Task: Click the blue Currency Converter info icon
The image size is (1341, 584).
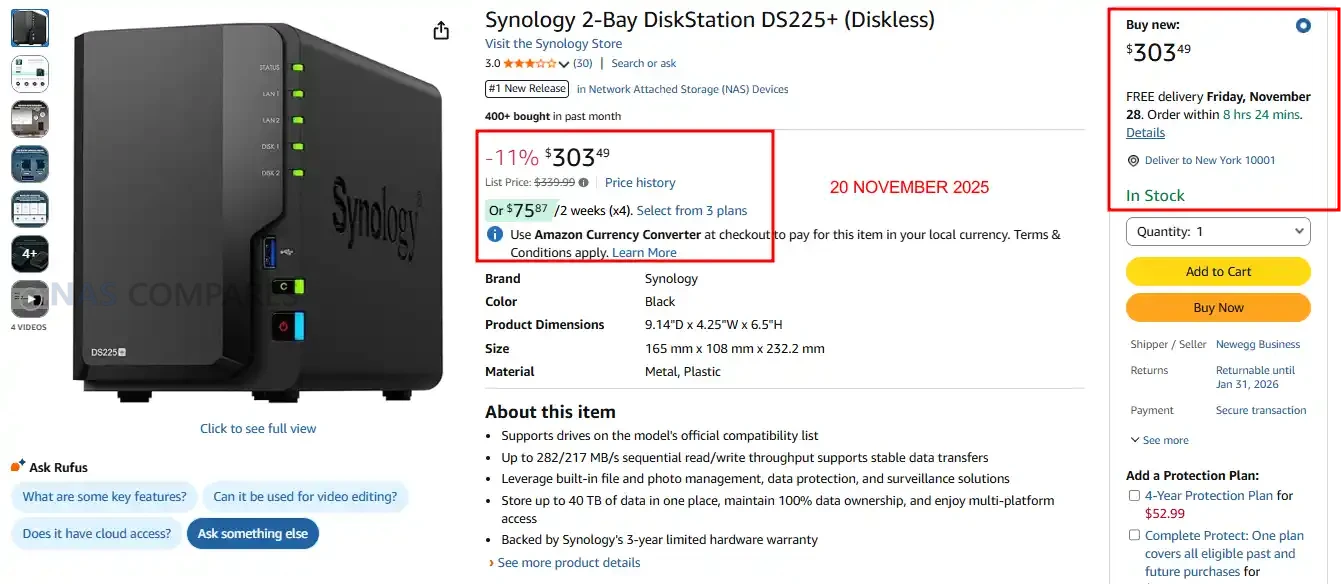Action: 495,235
